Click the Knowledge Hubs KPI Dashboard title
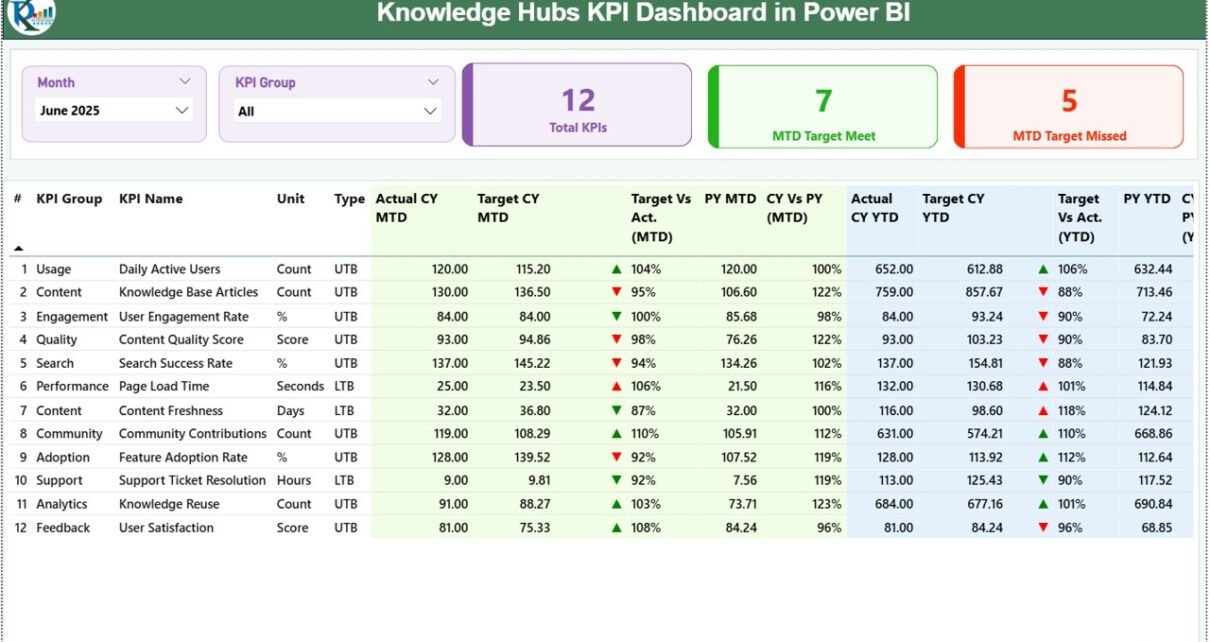This screenshot has width=1210, height=642. tap(643, 14)
